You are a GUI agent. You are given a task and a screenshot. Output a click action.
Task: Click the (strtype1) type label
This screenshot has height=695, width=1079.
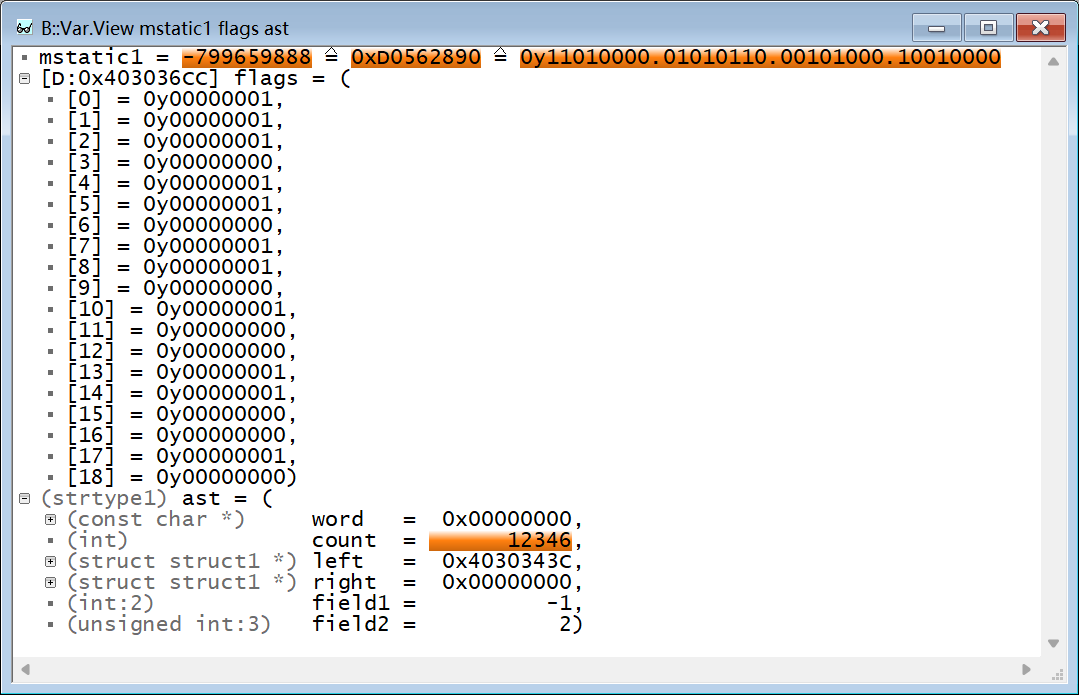point(104,498)
